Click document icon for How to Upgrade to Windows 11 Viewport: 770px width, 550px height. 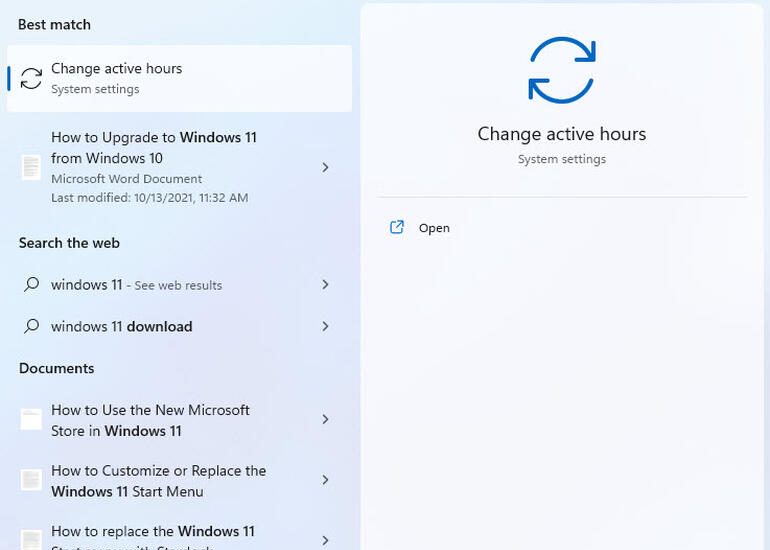(31, 167)
